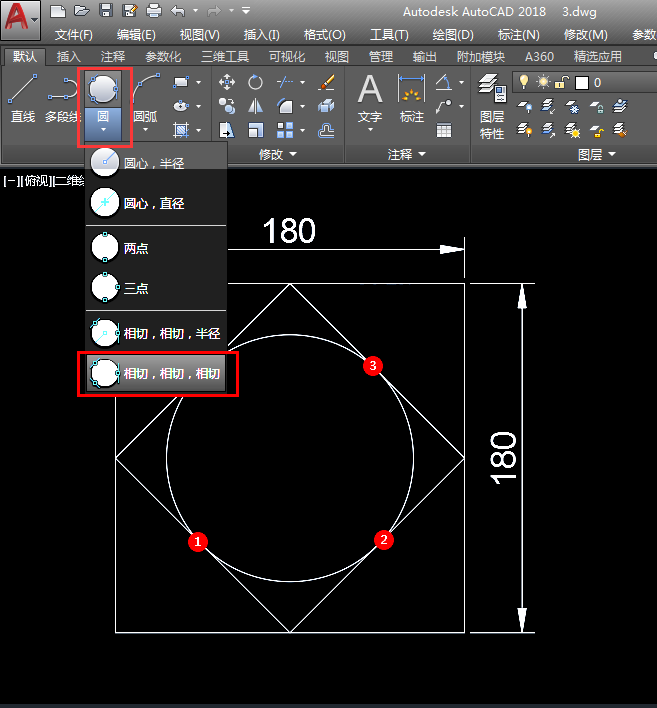The width and height of the screenshot is (657, 708).
Task: Expand the 圆弧 arc dropdown arrow
Action: click(x=145, y=130)
